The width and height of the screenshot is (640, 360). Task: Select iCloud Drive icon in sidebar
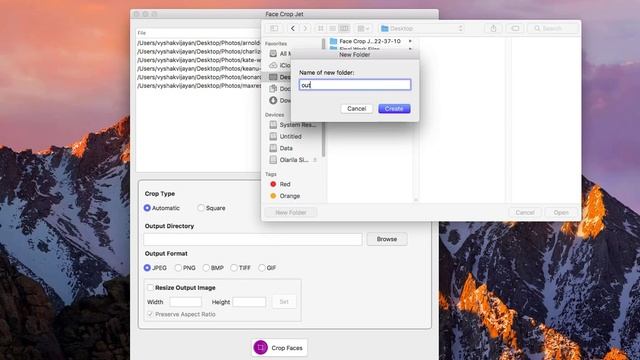(x=273, y=65)
